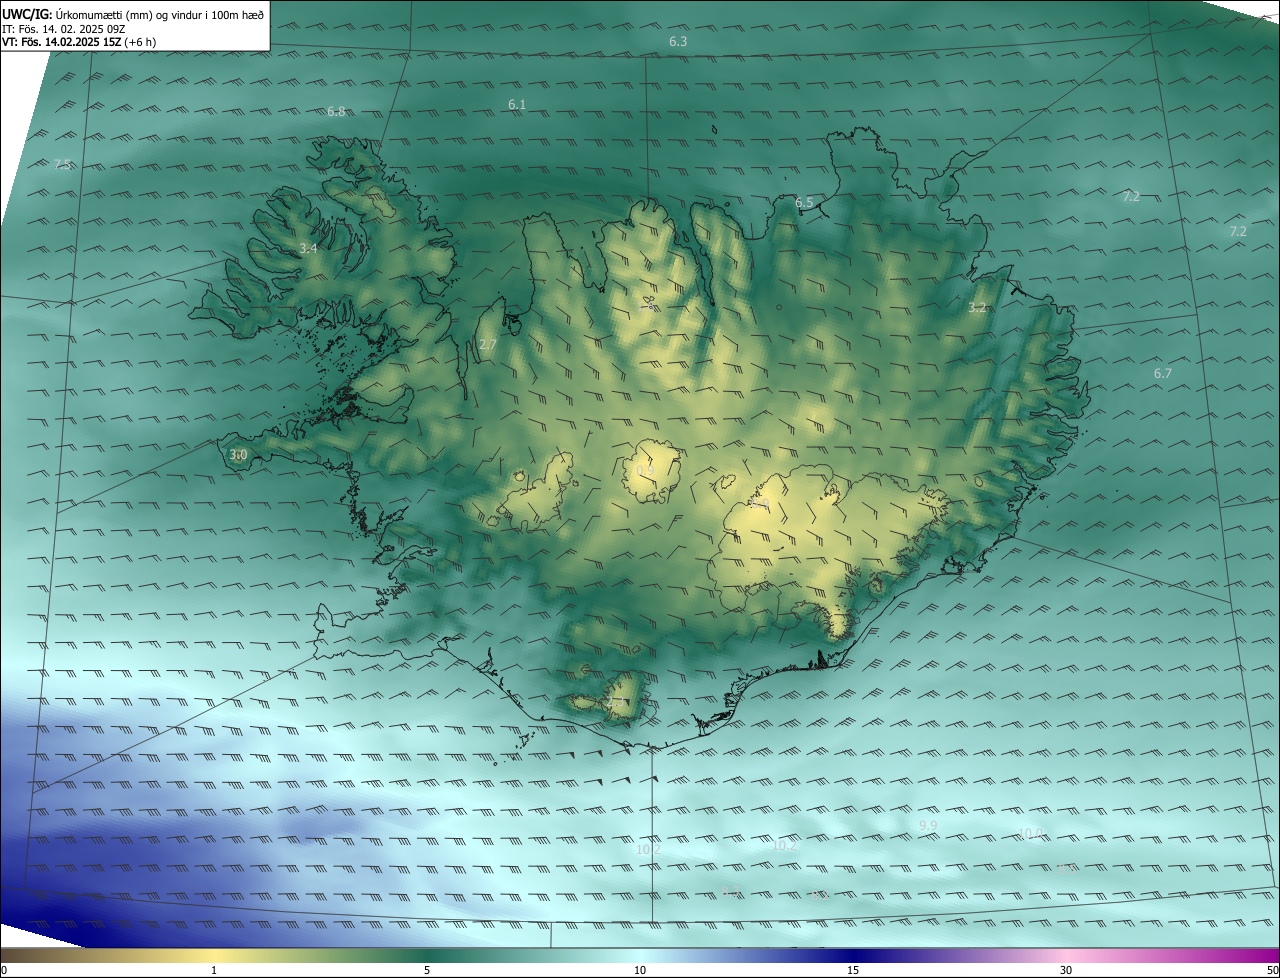Click the "VT: Fös. 14.02.2025 15Z (+6 h)" line
The image size is (1280, 978).
point(79,42)
